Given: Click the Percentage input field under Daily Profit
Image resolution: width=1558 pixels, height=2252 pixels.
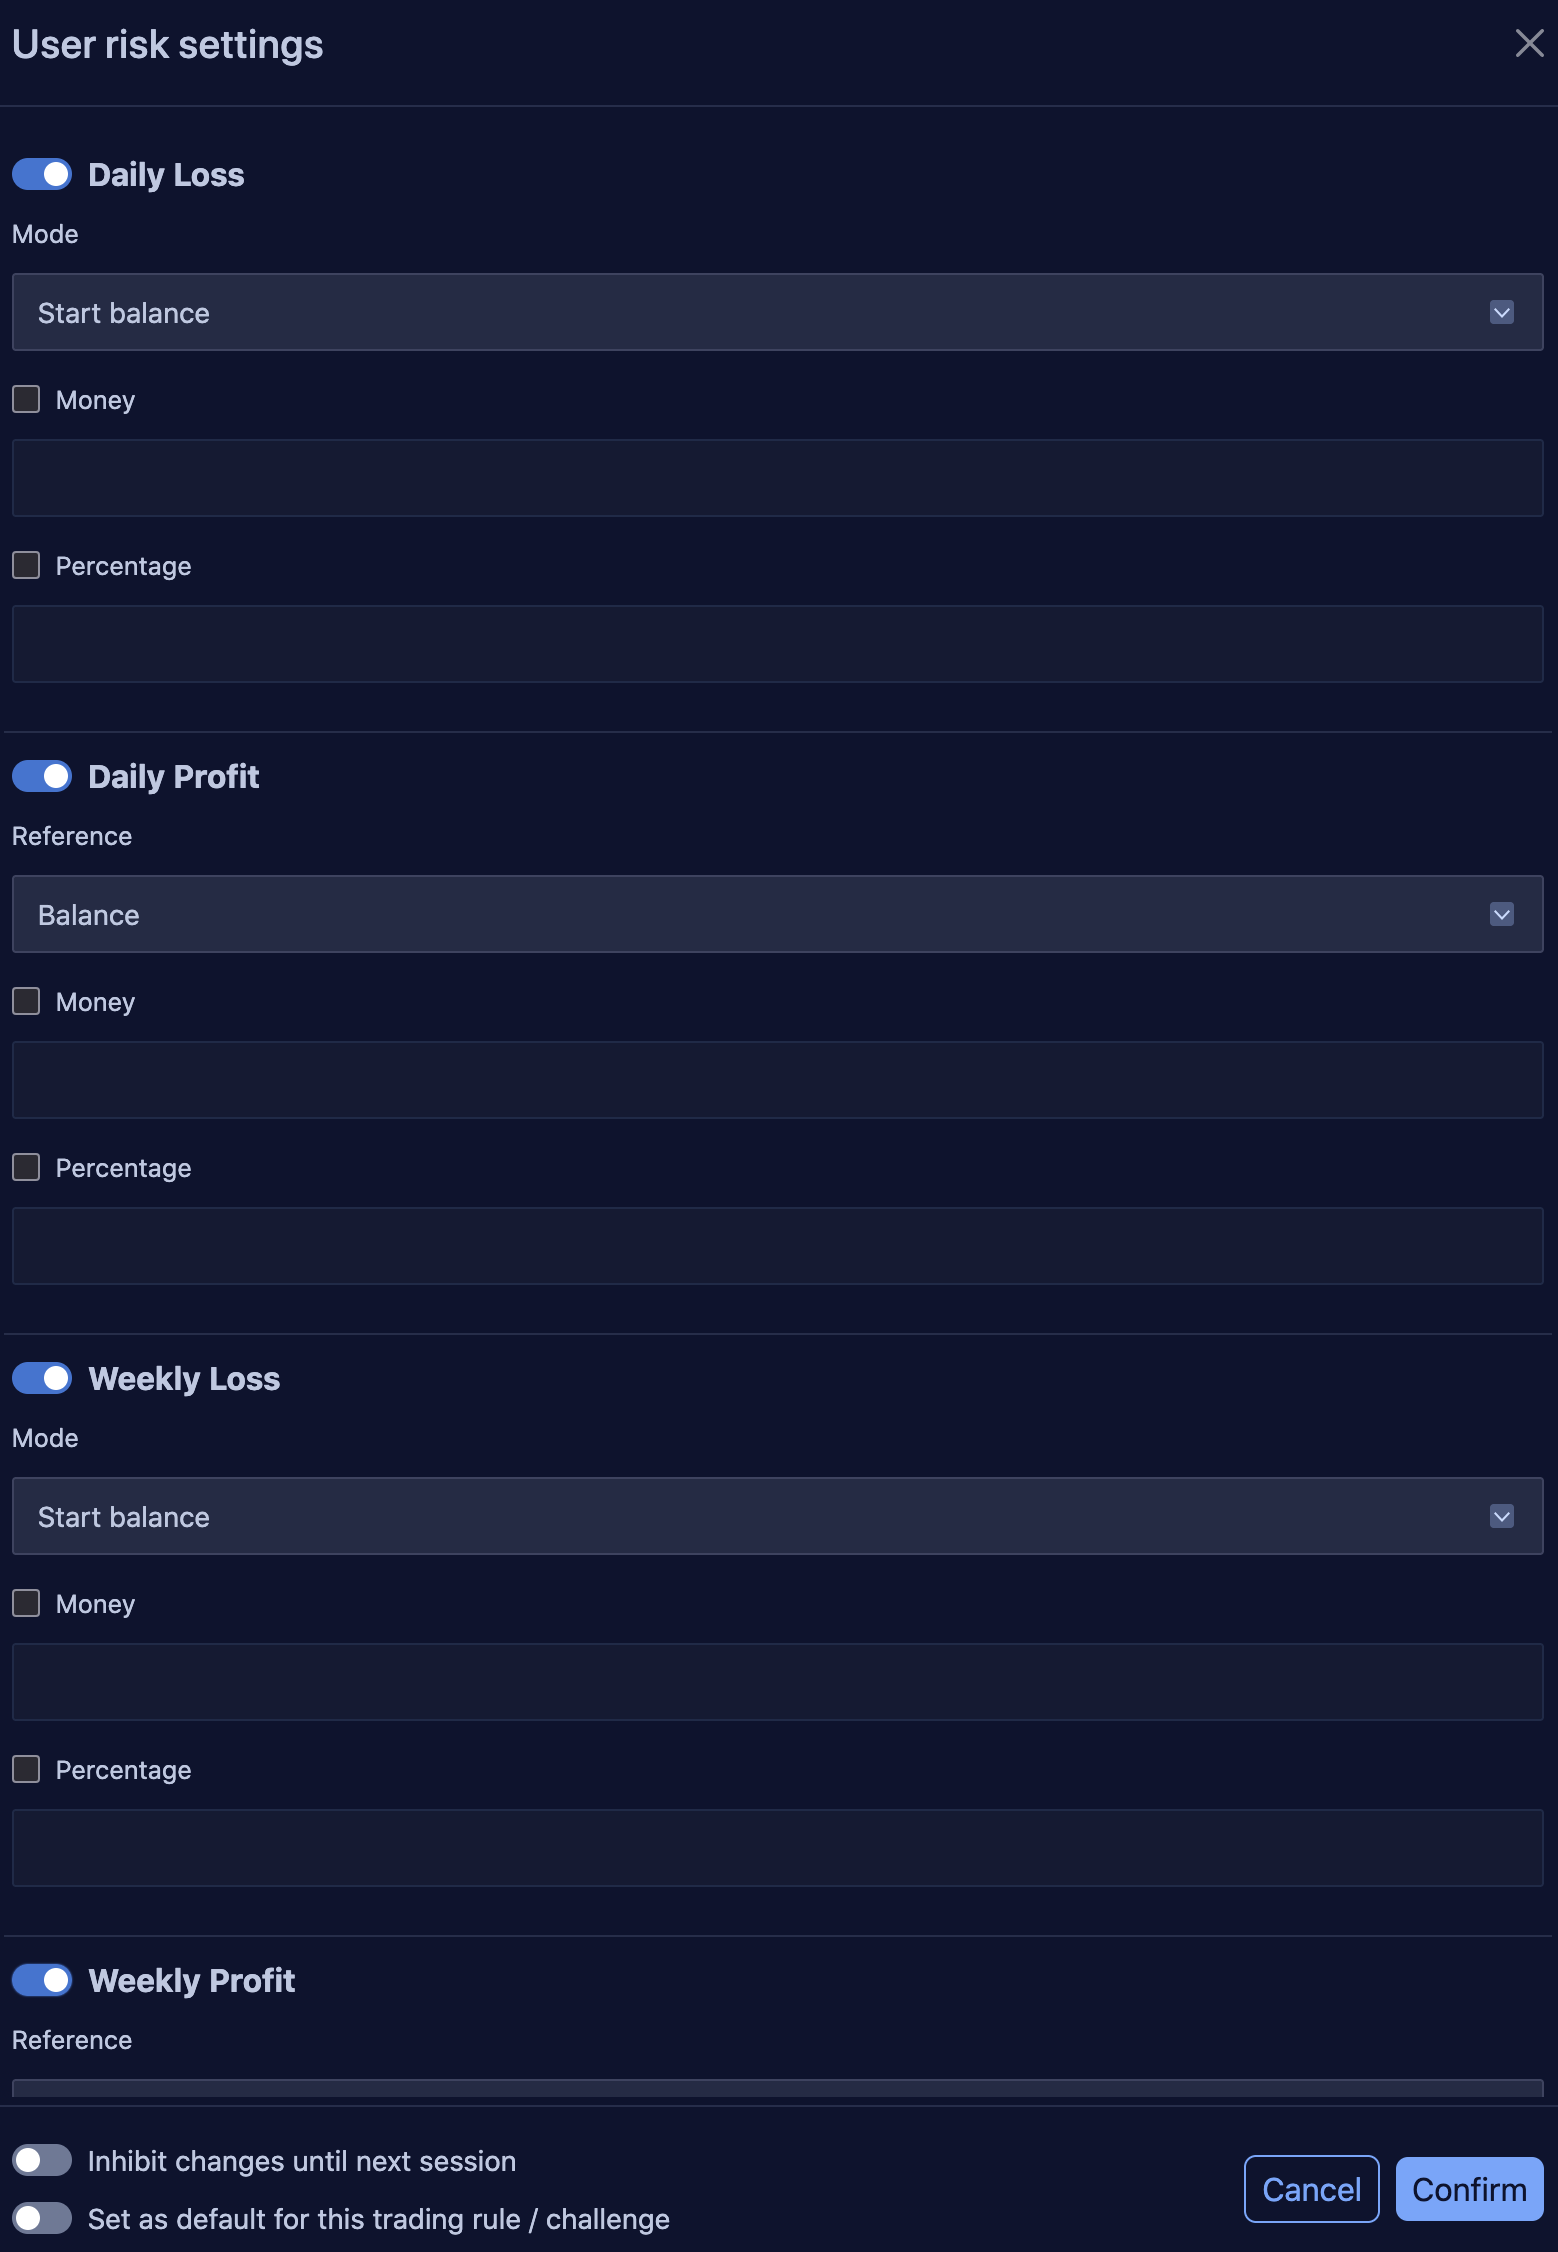Looking at the screenshot, I should [778, 1245].
